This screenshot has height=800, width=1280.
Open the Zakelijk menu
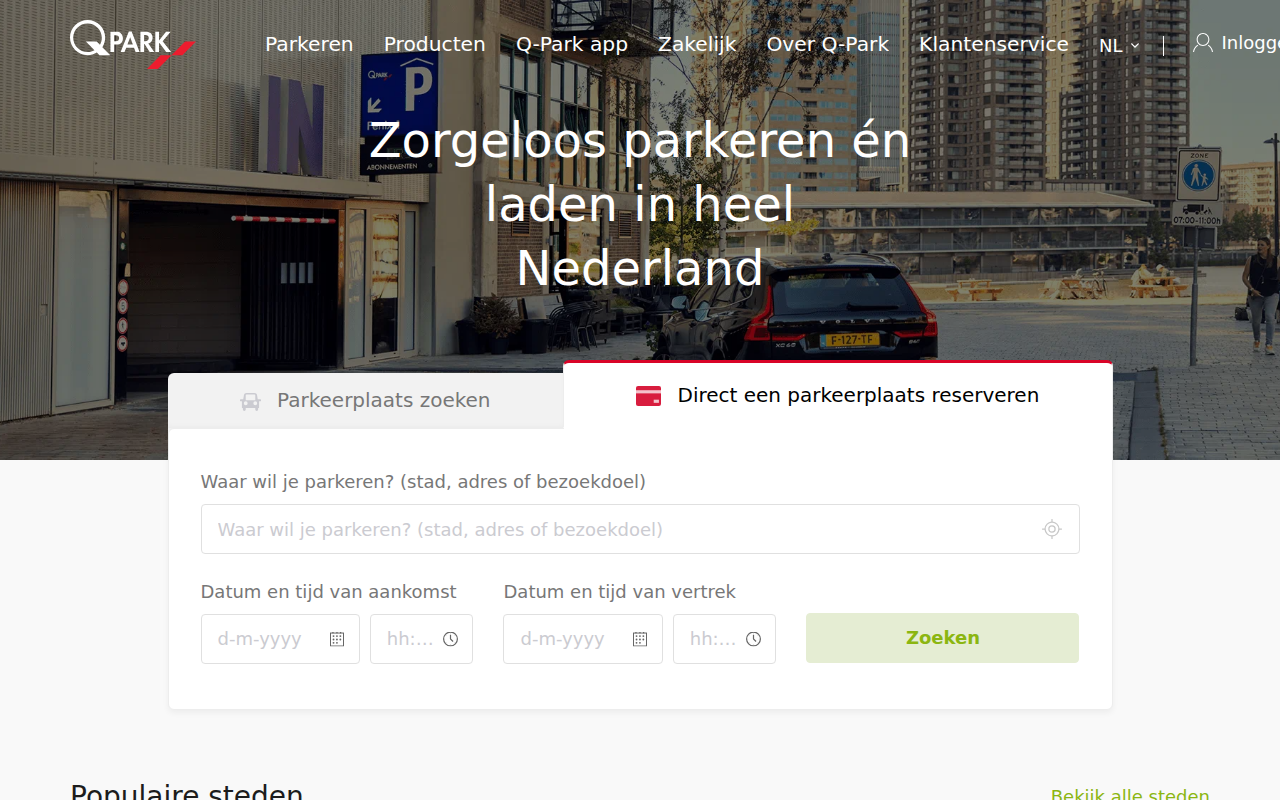click(x=697, y=44)
